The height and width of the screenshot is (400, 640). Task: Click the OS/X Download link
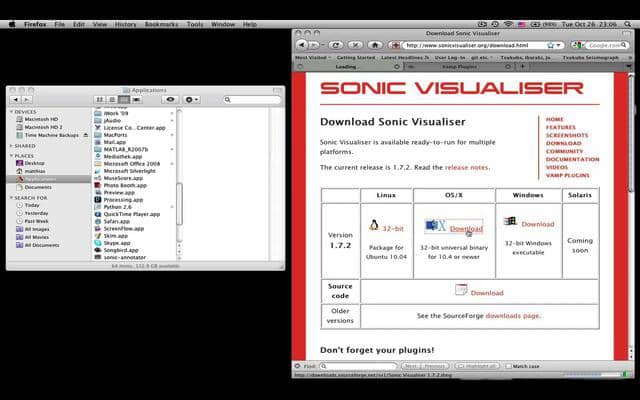click(x=466, y=229)
